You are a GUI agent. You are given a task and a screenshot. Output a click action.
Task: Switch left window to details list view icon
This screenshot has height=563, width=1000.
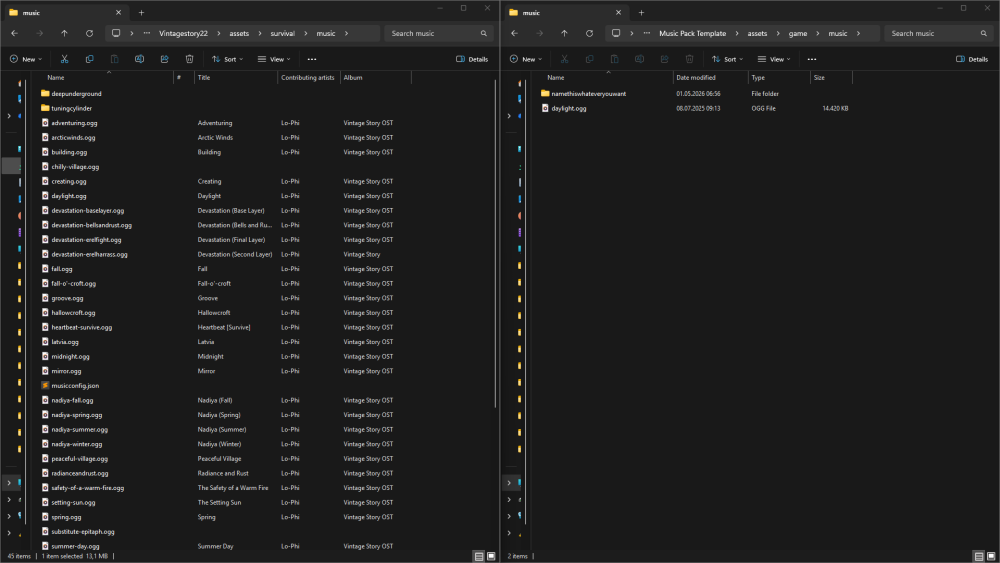click(479, 556)
